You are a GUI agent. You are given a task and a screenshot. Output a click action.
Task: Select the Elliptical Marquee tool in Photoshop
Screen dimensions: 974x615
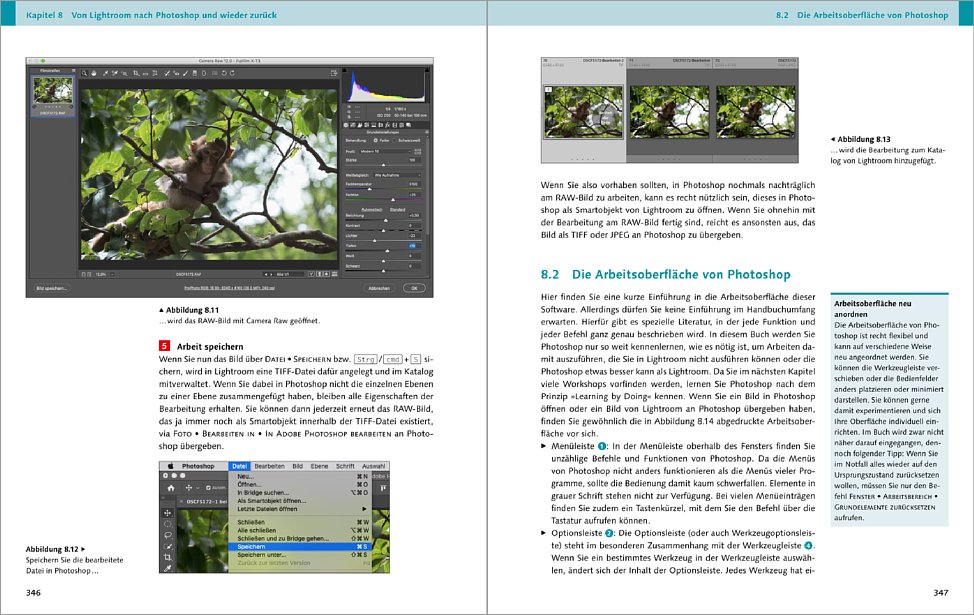tap(168, 524)
